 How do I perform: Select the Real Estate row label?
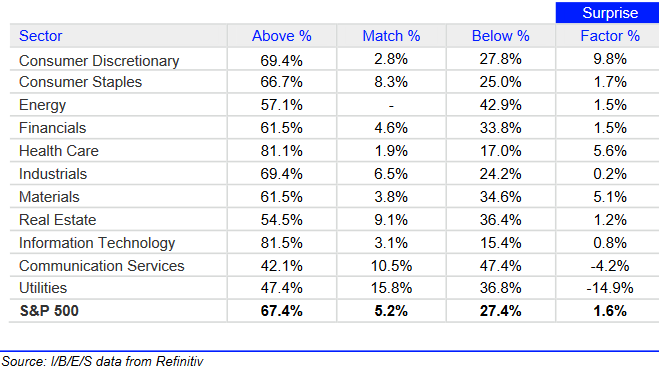(58, 220)
